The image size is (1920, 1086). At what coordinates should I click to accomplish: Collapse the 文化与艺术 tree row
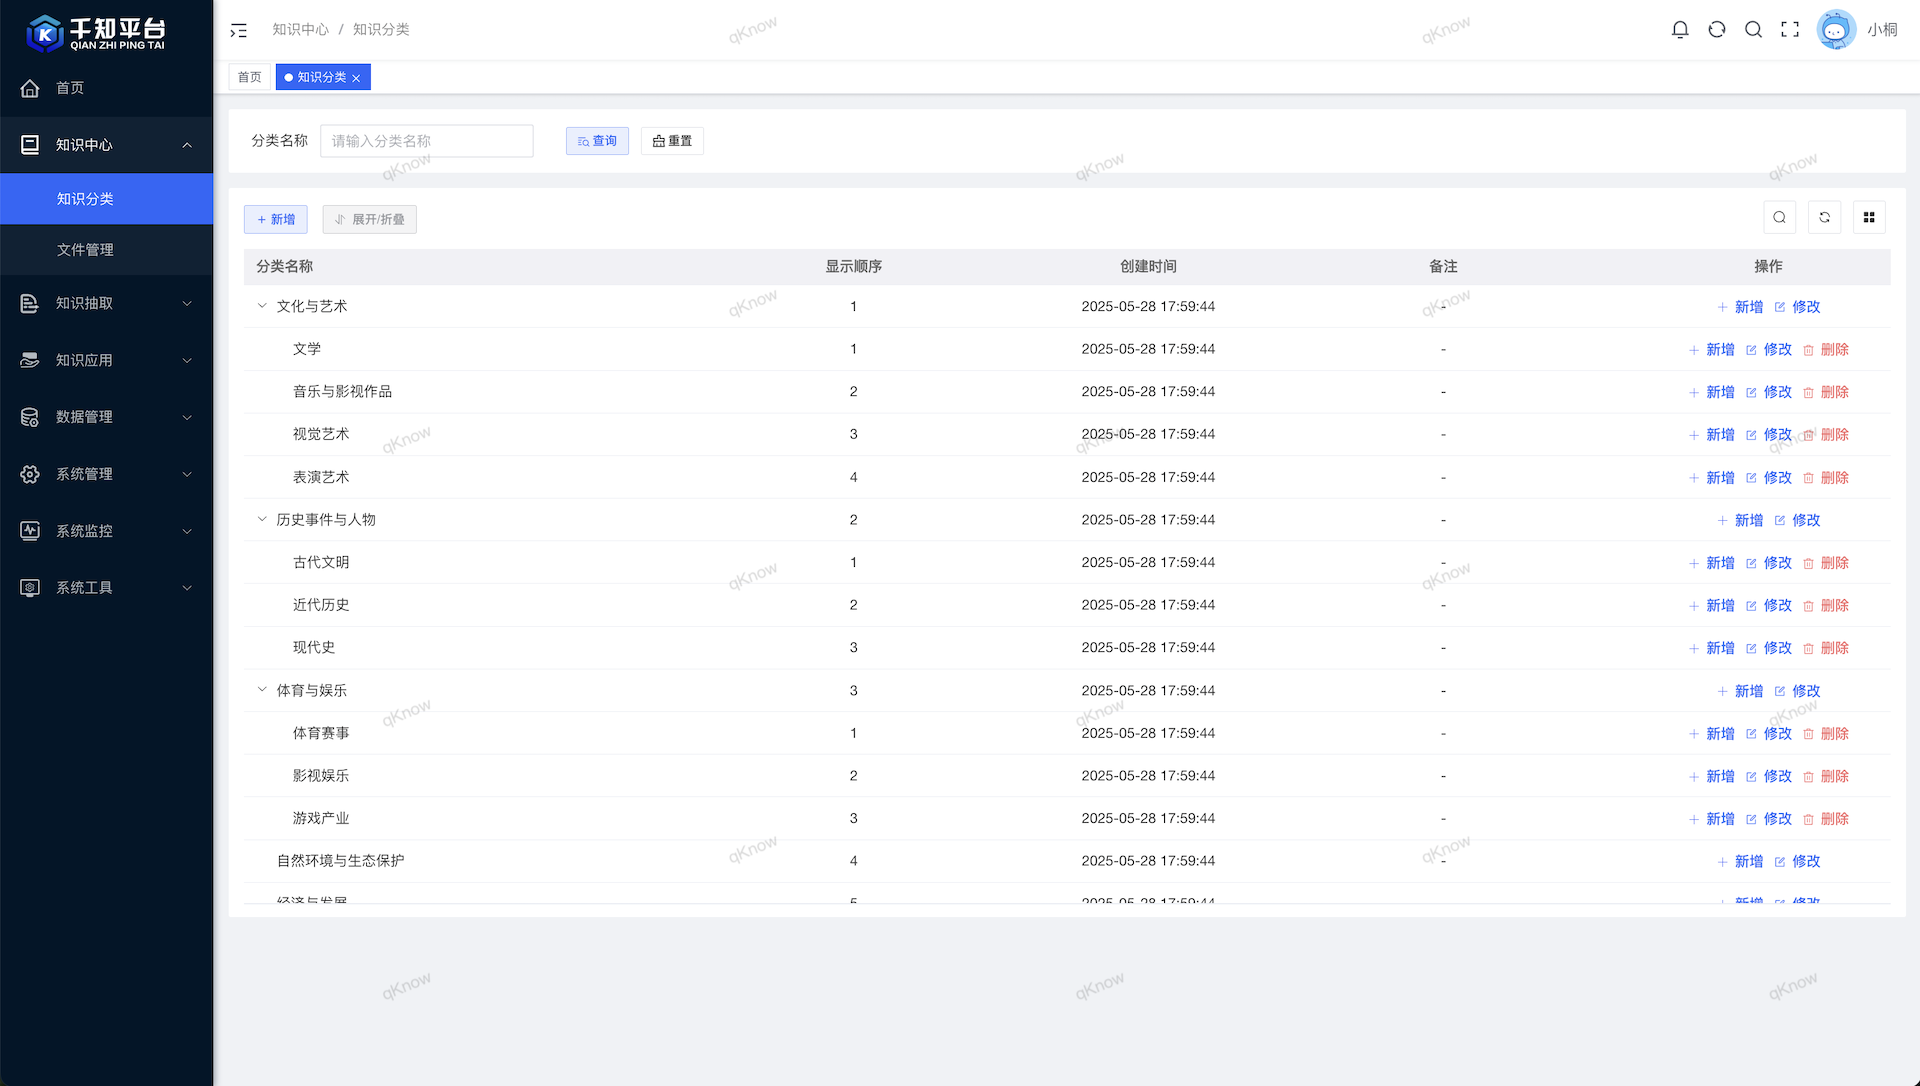point(262,306)
